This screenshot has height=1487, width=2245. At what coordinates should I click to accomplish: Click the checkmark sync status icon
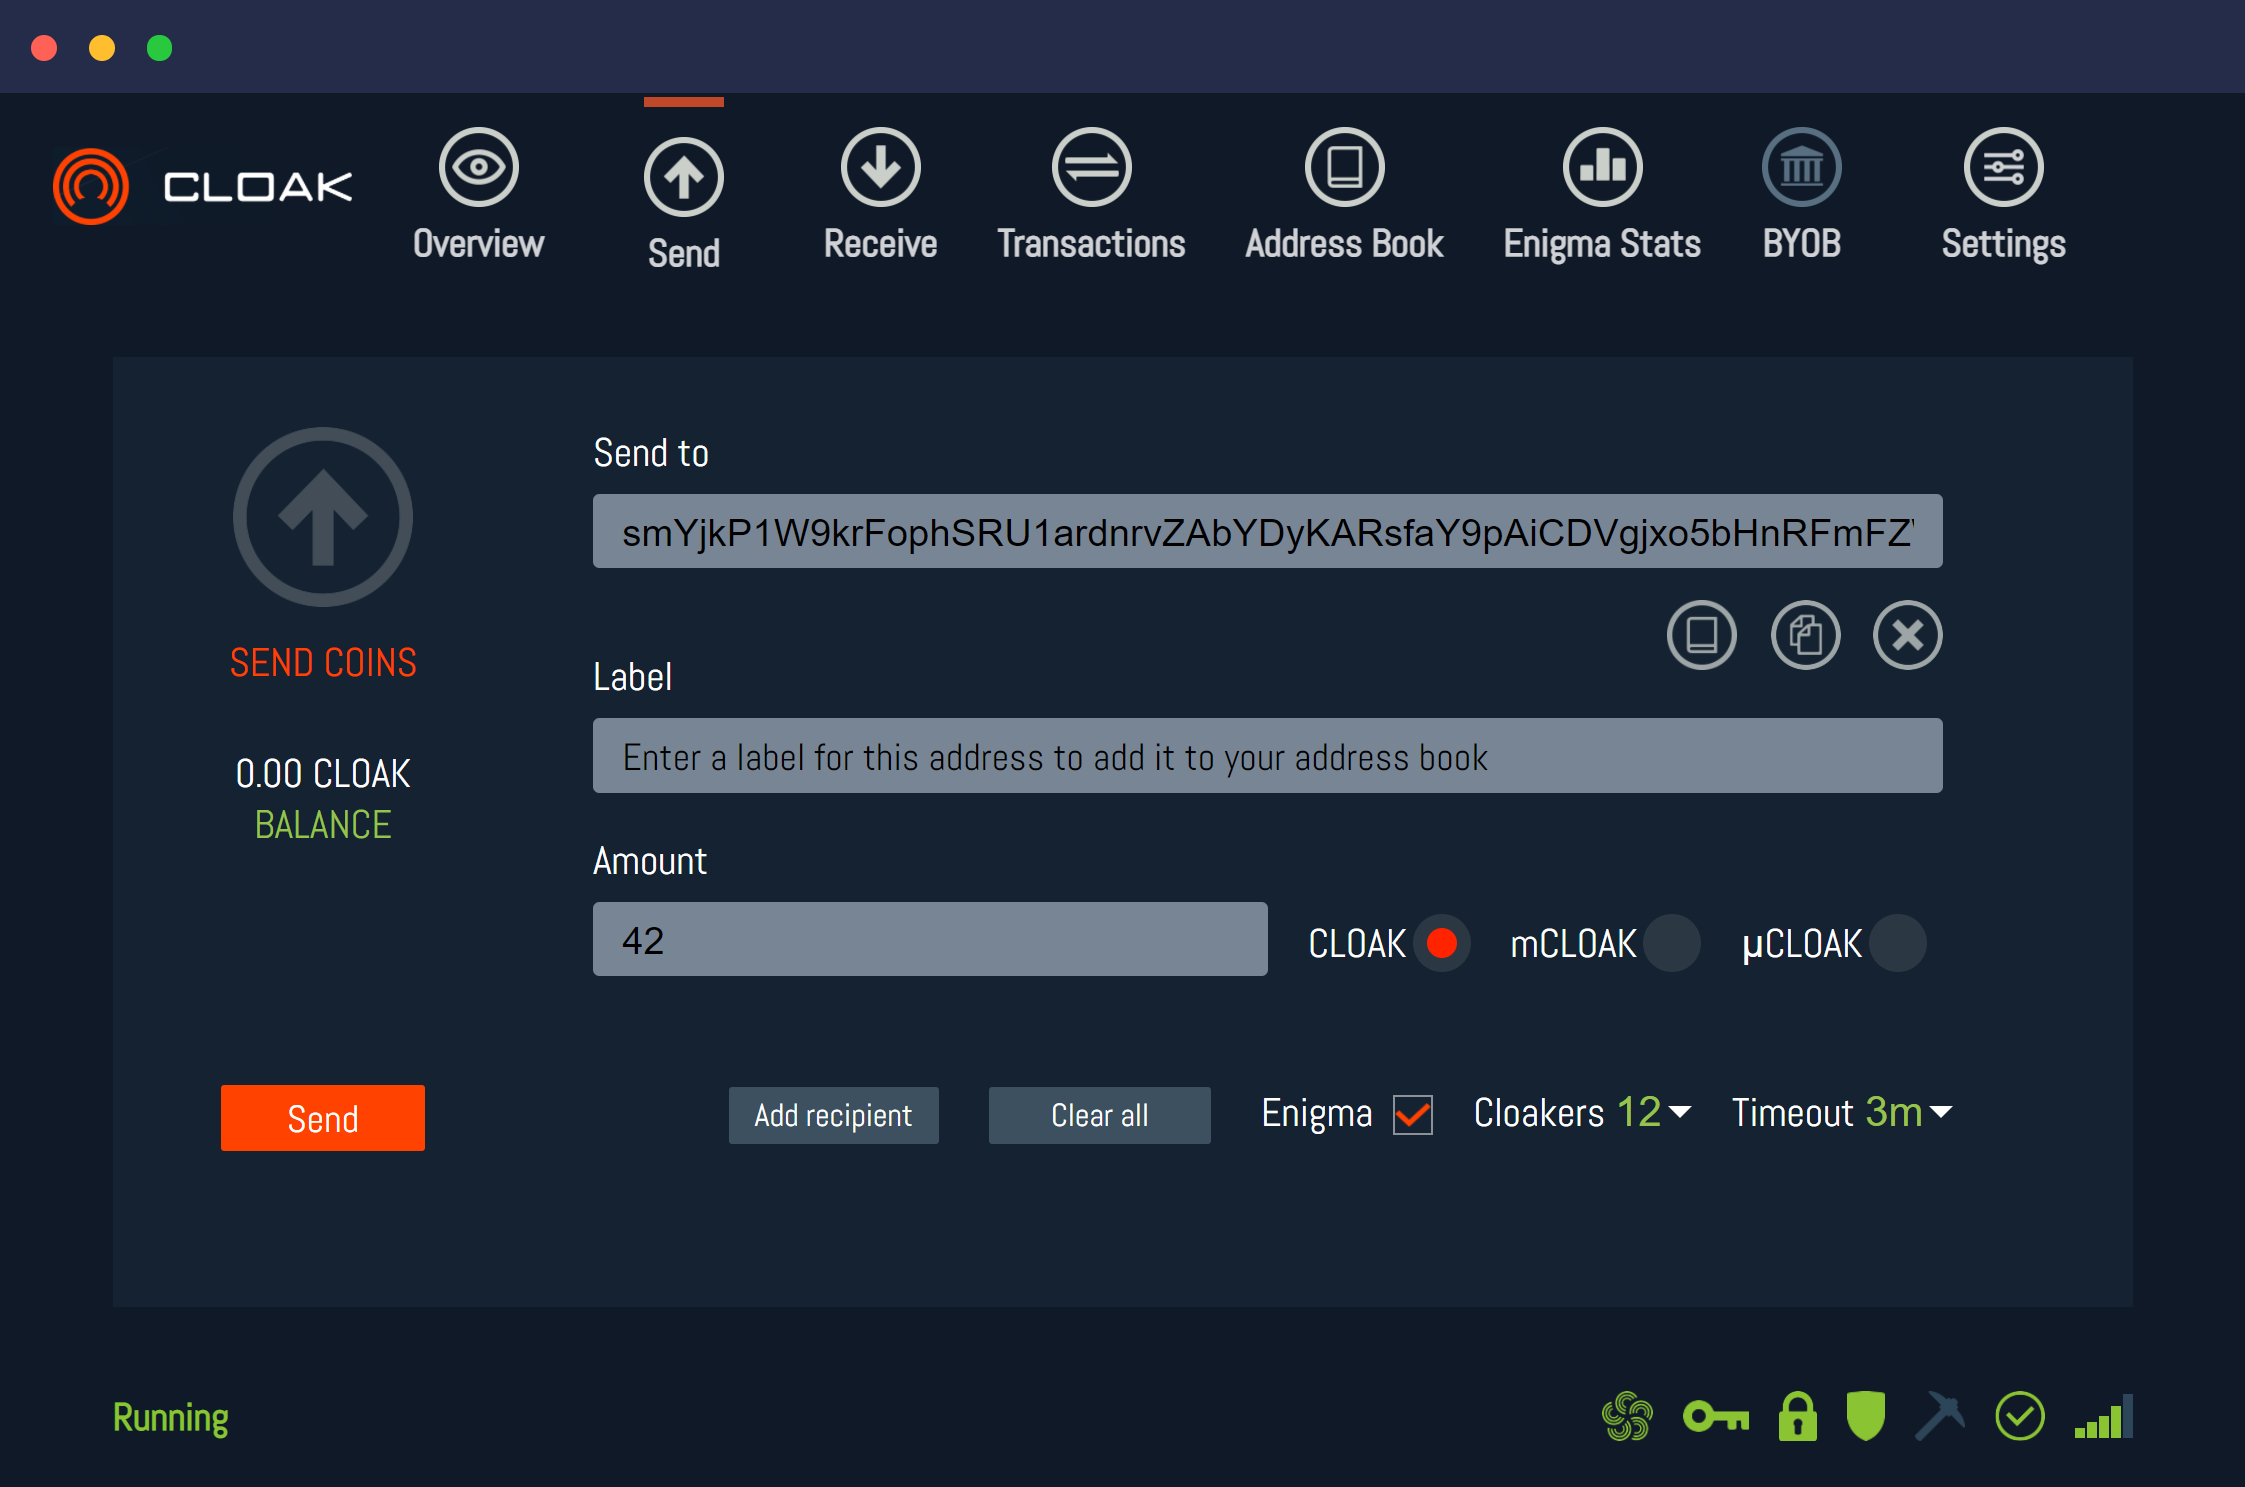2020,1416
